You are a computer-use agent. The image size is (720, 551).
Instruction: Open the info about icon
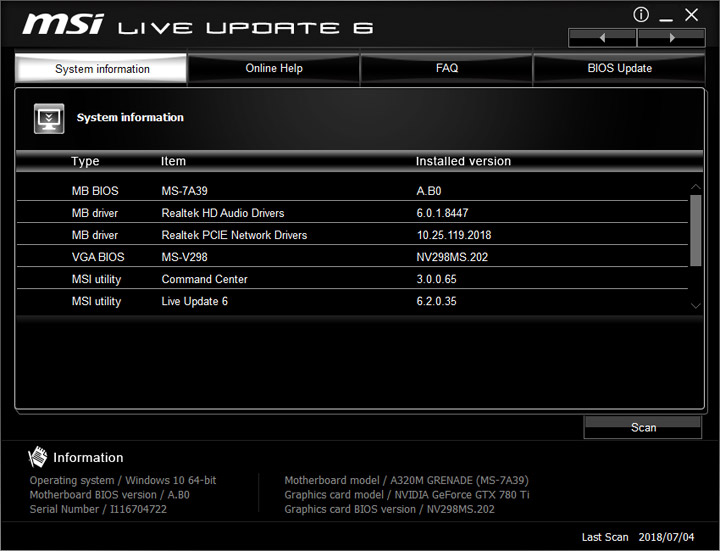click(641, 15)
